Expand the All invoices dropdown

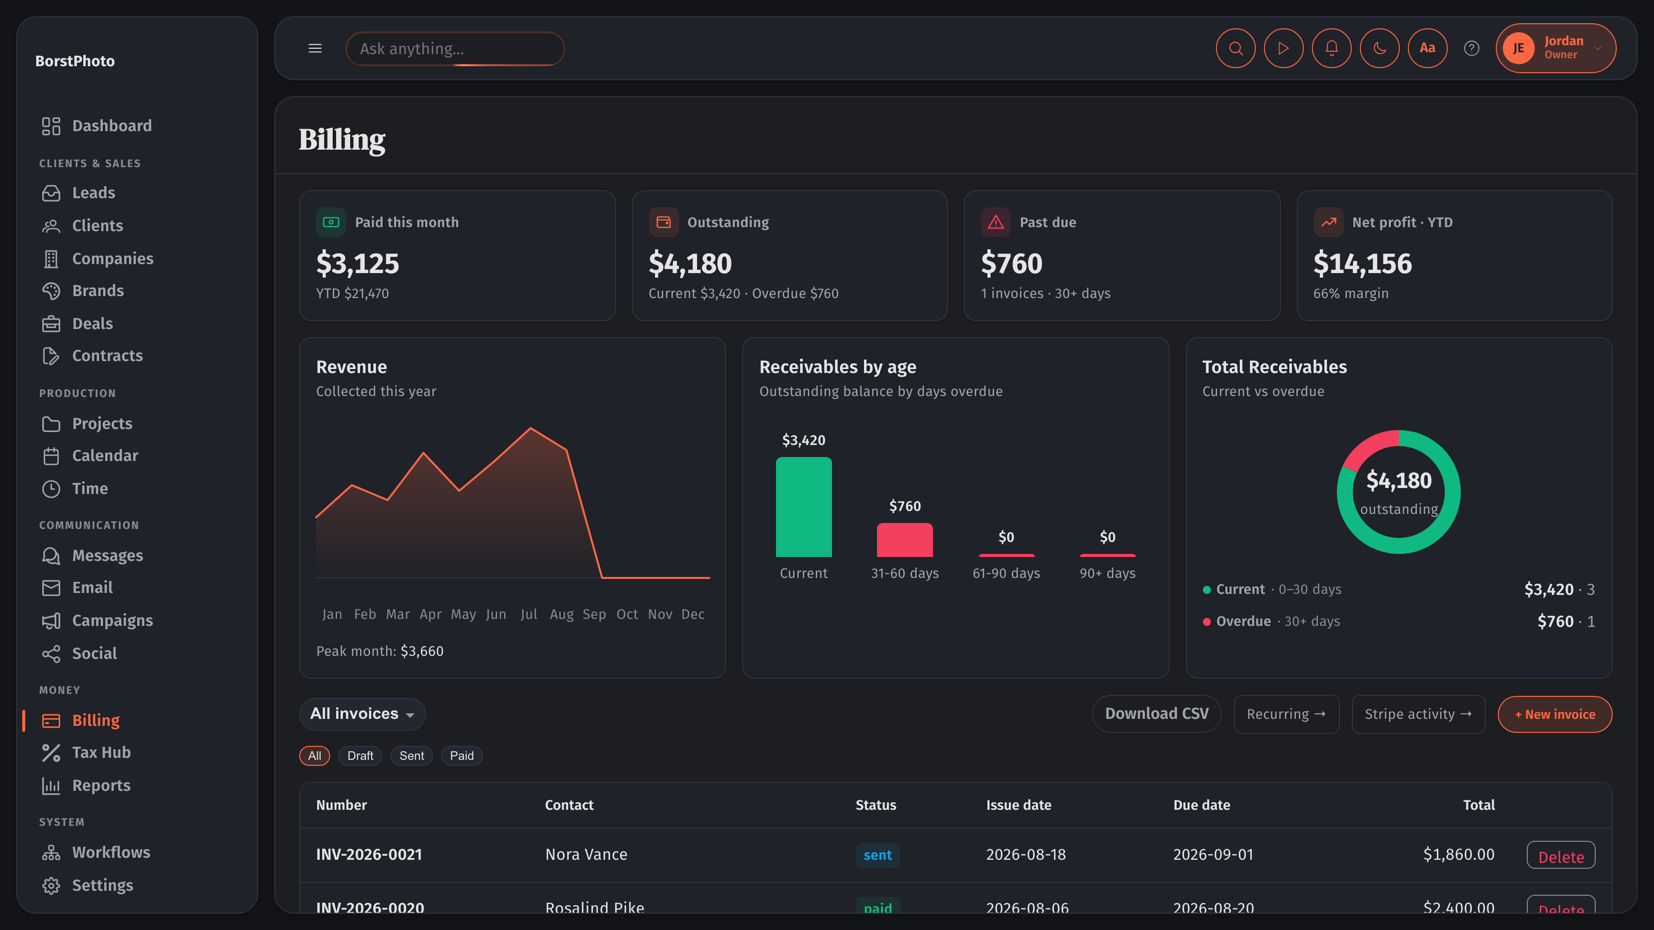tap(362, 714)
